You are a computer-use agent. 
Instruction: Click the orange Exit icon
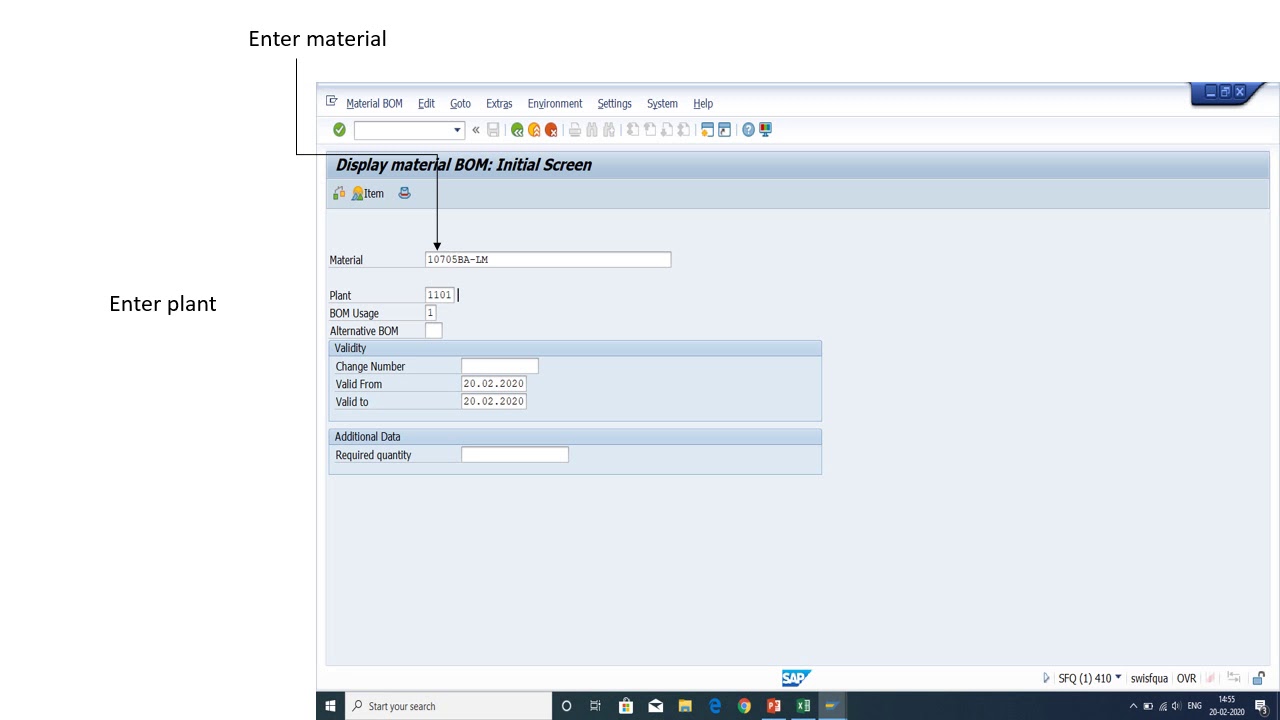click(534, 130)
